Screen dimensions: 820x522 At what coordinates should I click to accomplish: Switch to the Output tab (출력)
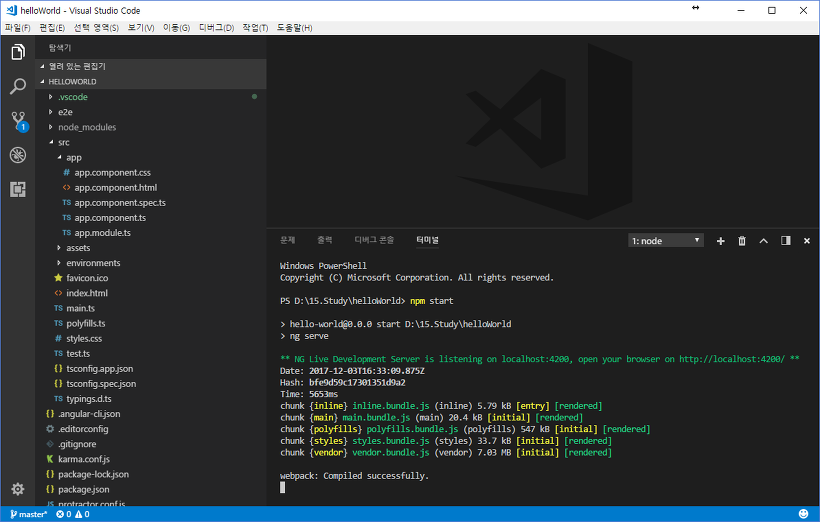tap(325, 240)
